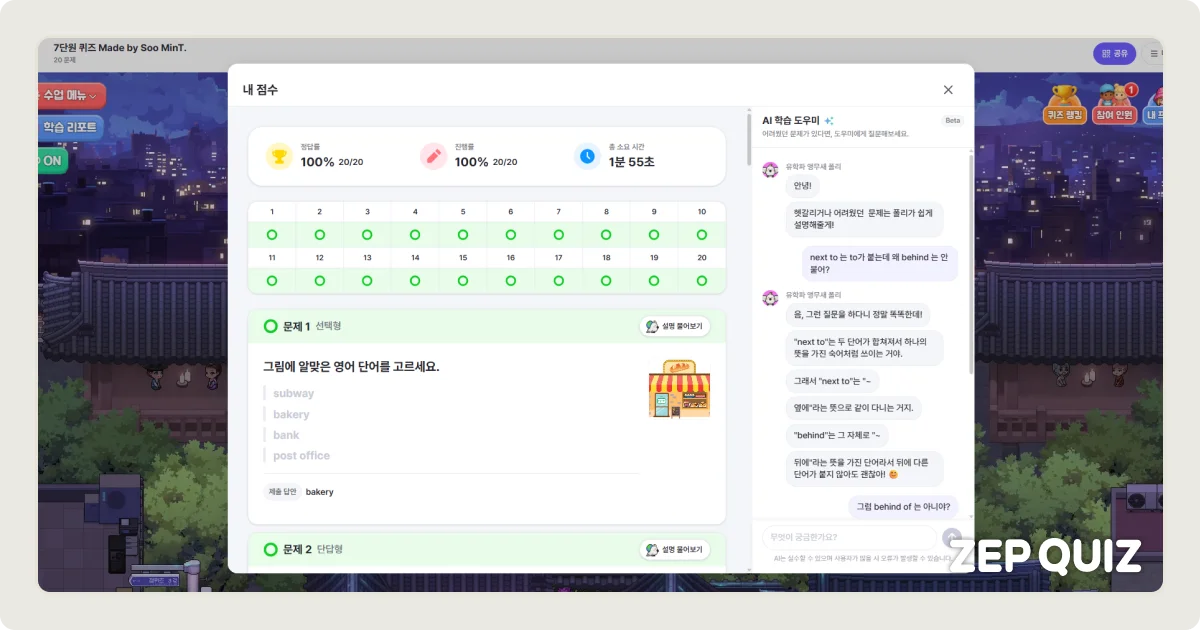Click the 무엇이 궁금한가요? chat input field

848,537
